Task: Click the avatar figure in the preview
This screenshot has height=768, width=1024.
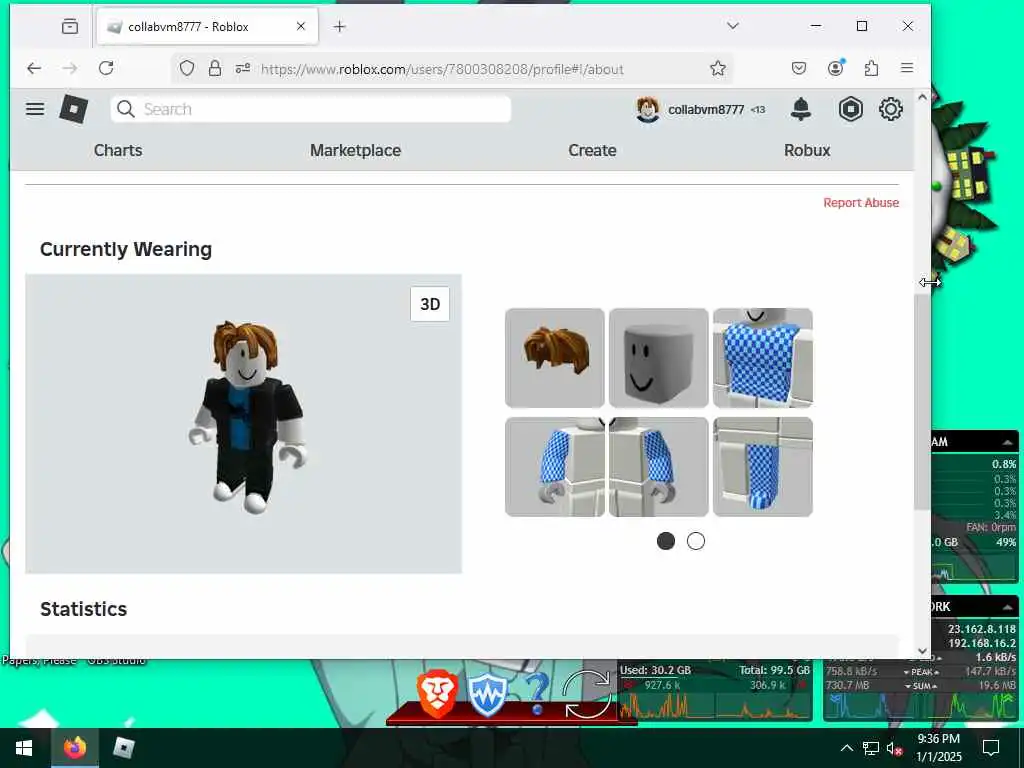Action: pos(248,417)
